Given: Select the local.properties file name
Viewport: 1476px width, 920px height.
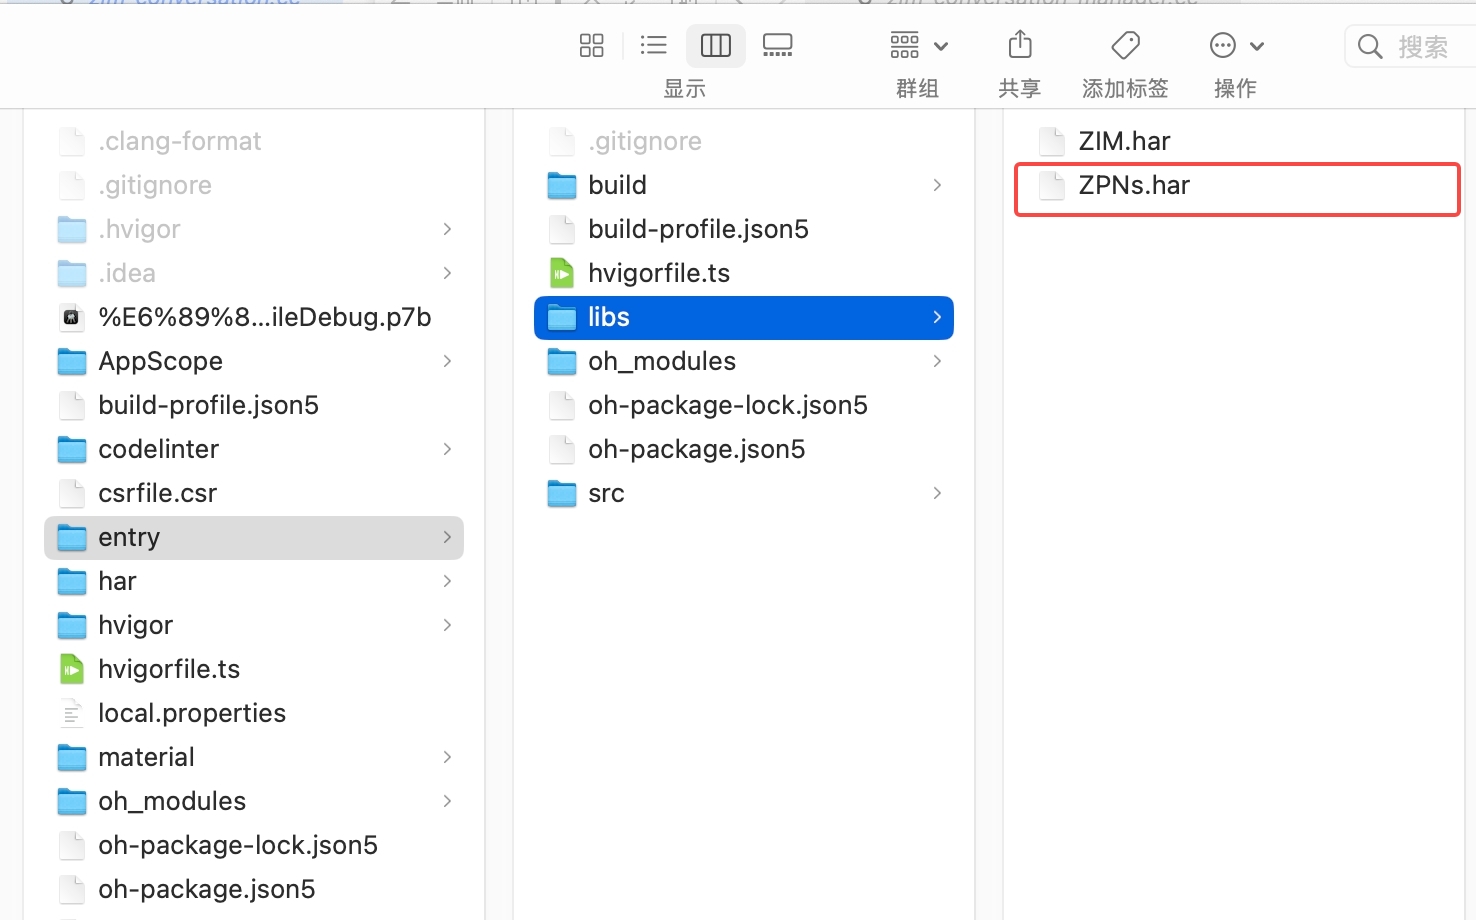Looking at the screenshot, I should (x=192, y=713).
